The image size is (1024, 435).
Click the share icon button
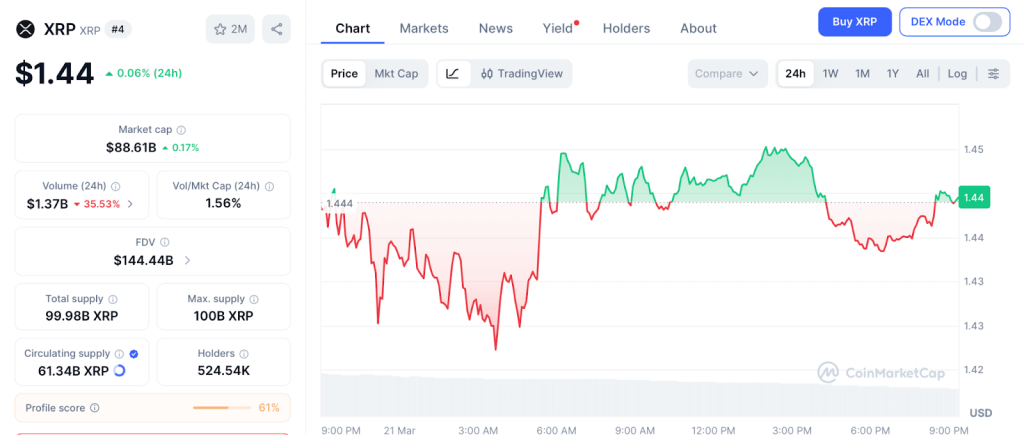[x=276, y=29]
